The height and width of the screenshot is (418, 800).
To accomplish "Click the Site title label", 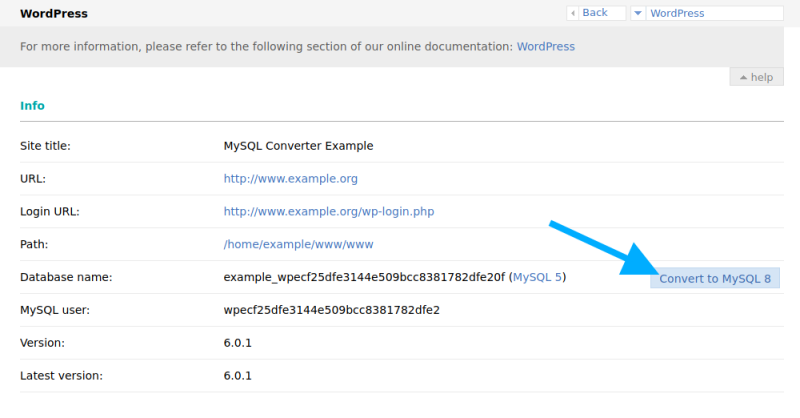I will click(45, 146).
